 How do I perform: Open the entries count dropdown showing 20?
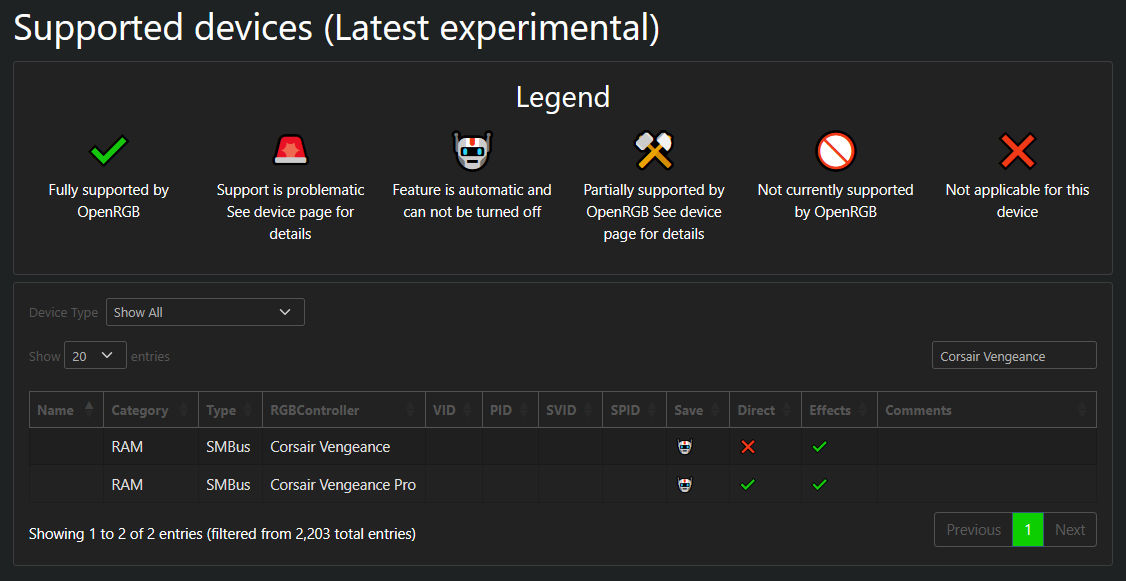[x=96, y=355]
